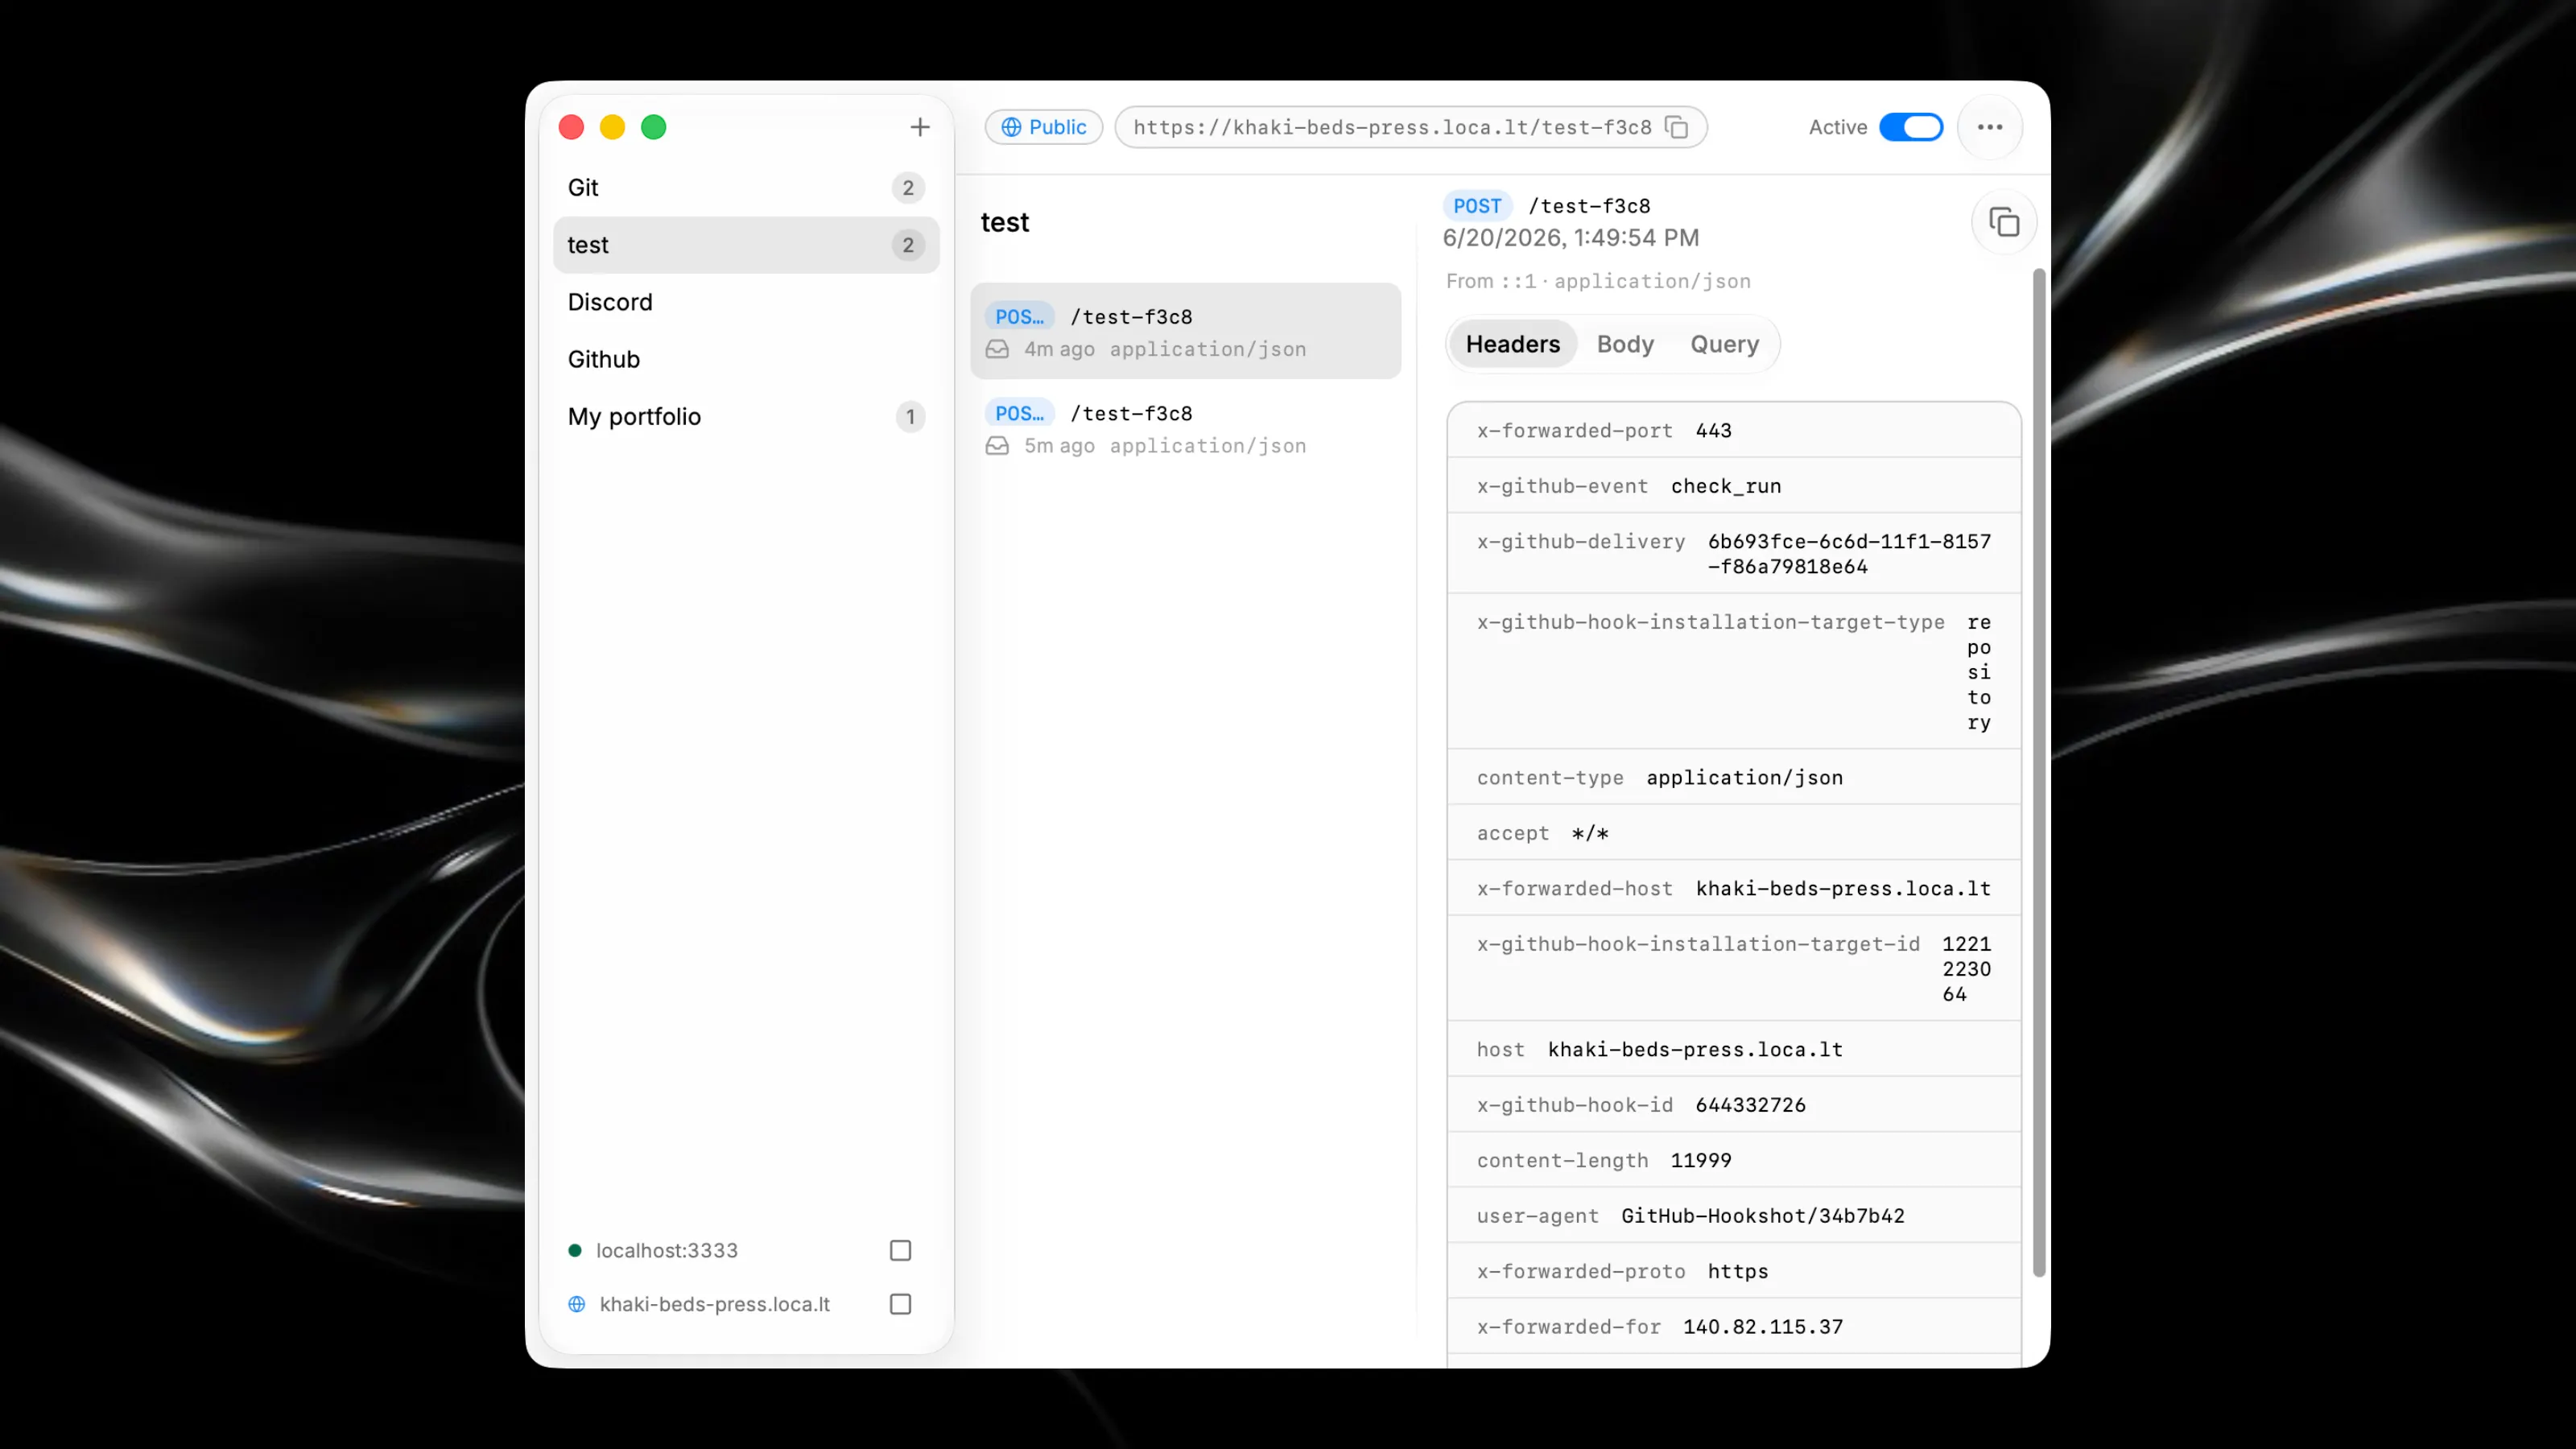Click the x-forwarded-host header row
The height and width of the screenshot is (1449, 2576).
1733,888
